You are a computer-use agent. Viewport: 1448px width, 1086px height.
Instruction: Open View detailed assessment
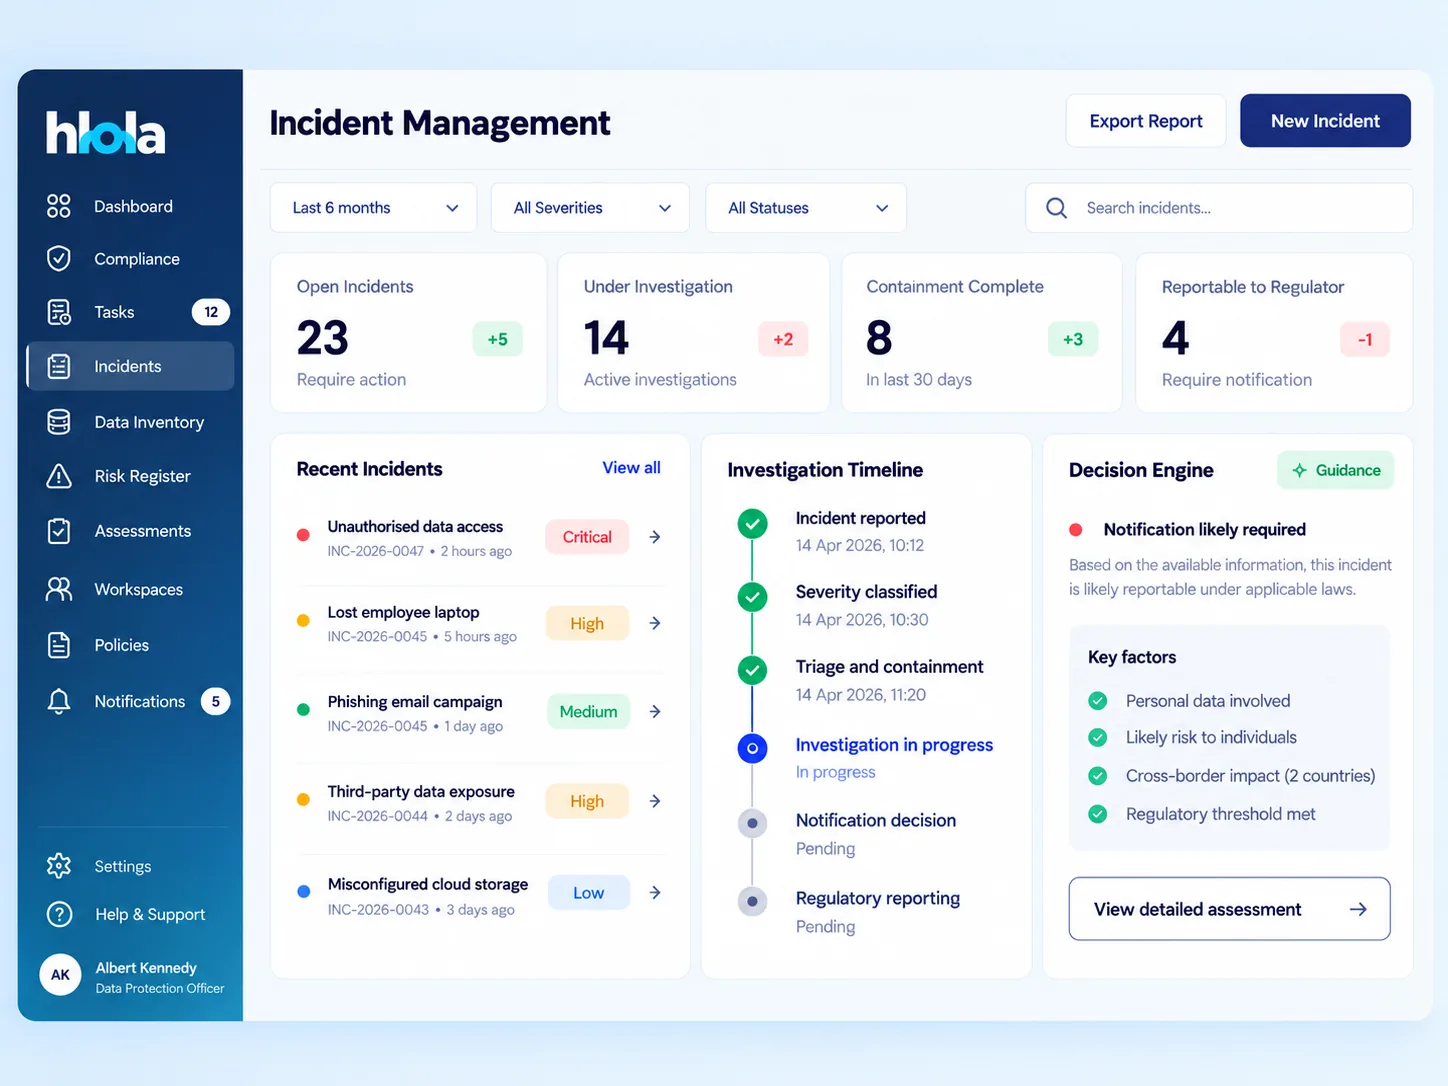click(1229, 909)
